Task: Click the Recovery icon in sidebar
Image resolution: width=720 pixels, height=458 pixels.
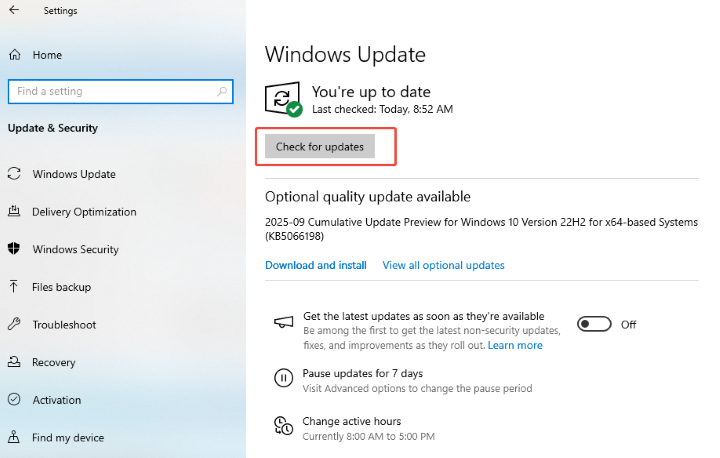Action: coord(14,362)
